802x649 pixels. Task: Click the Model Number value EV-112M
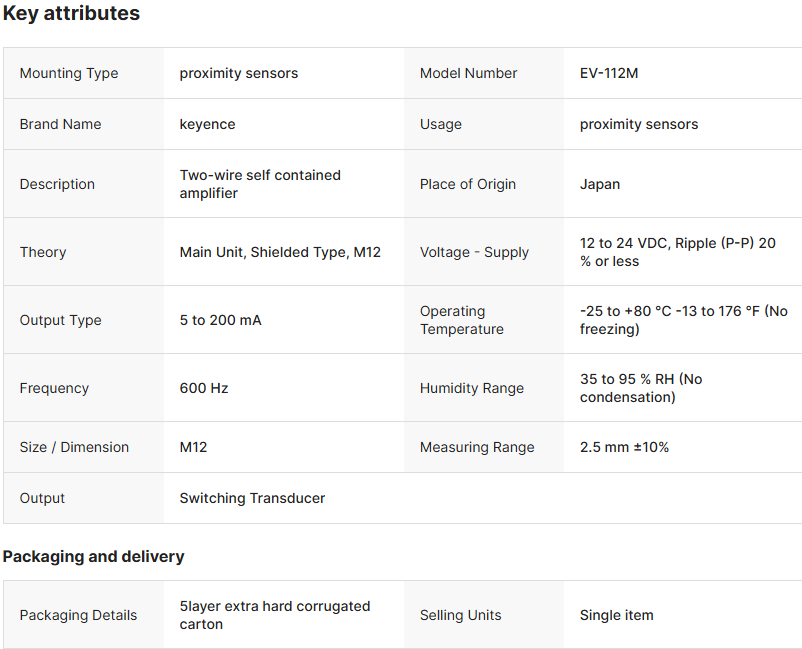[x=608, y=73]
